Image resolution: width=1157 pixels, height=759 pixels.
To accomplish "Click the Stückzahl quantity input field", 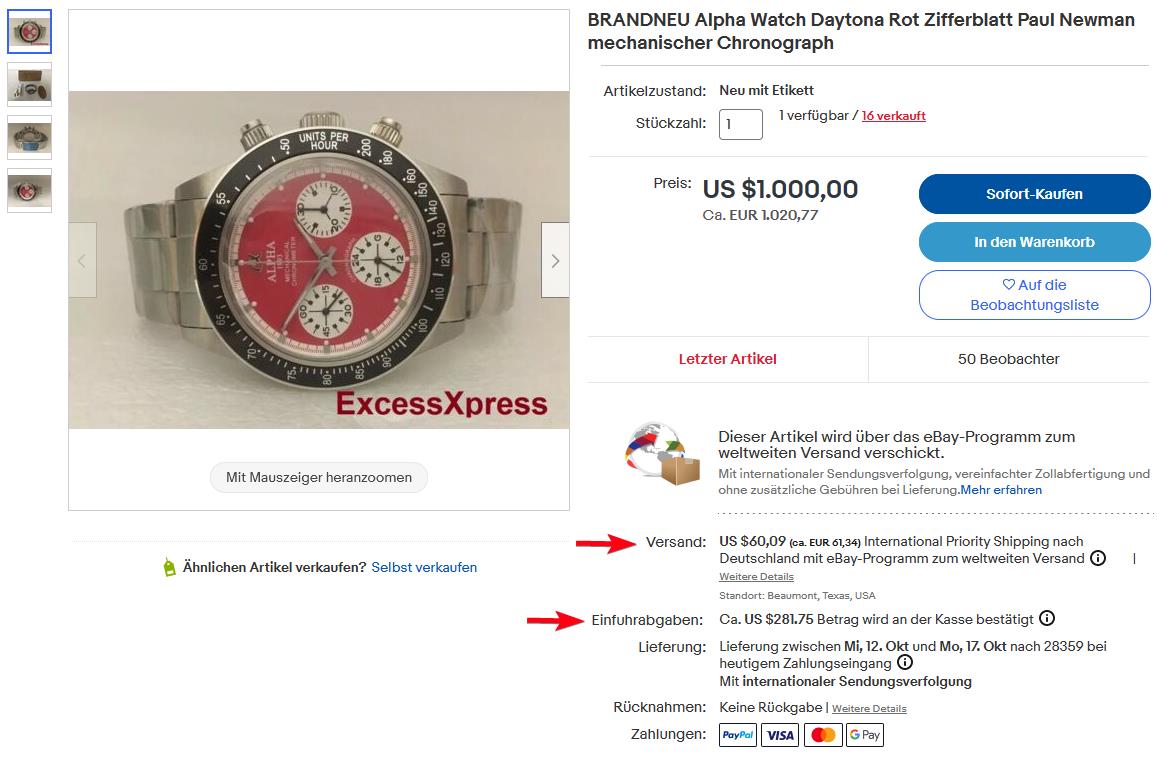I will [x=741, y=124].
